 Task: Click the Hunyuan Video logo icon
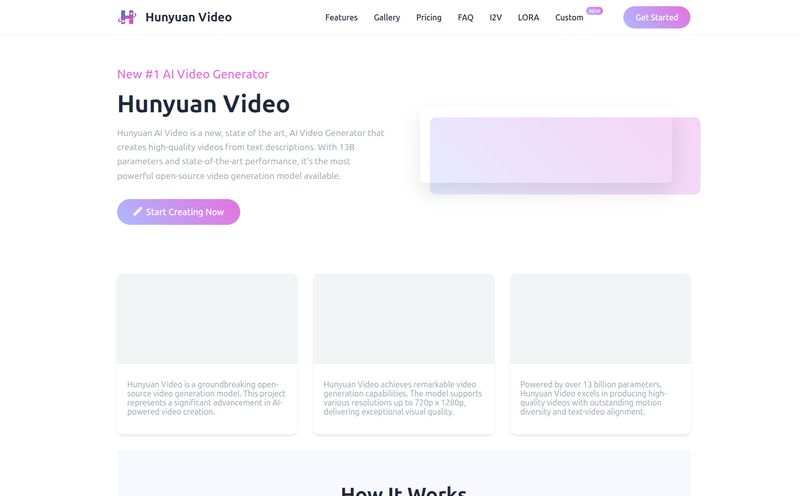[x=127, y=17]
